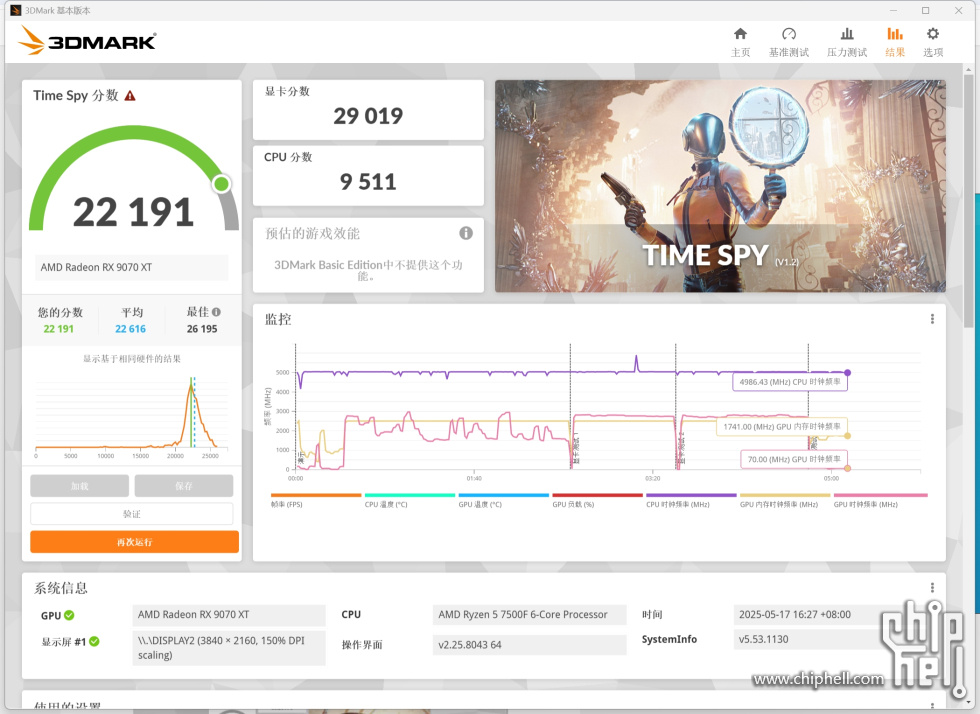Image resolution: width=980 pixels, height=714 pixels.
Task: Click the 最佳 score 26 195
Action: (x=202, y=329)
